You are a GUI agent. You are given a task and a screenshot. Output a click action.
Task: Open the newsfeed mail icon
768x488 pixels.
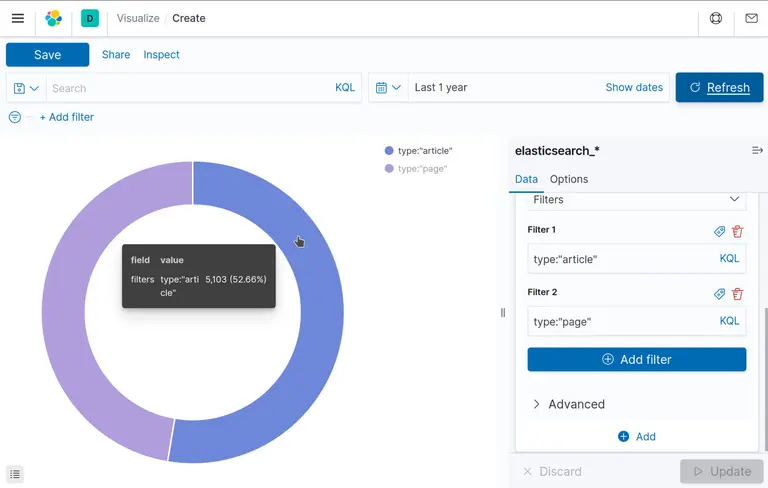click(x=751, y=18)
